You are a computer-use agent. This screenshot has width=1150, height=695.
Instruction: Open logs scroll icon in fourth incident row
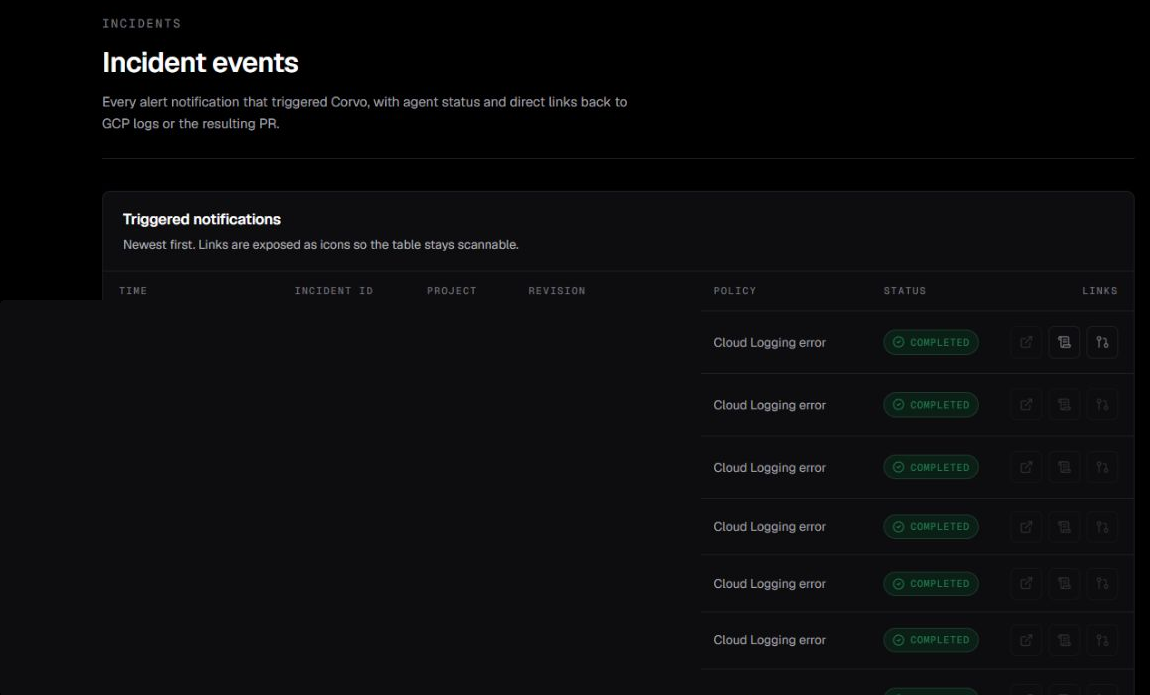pyautogui.click(x=1064, y=526)
